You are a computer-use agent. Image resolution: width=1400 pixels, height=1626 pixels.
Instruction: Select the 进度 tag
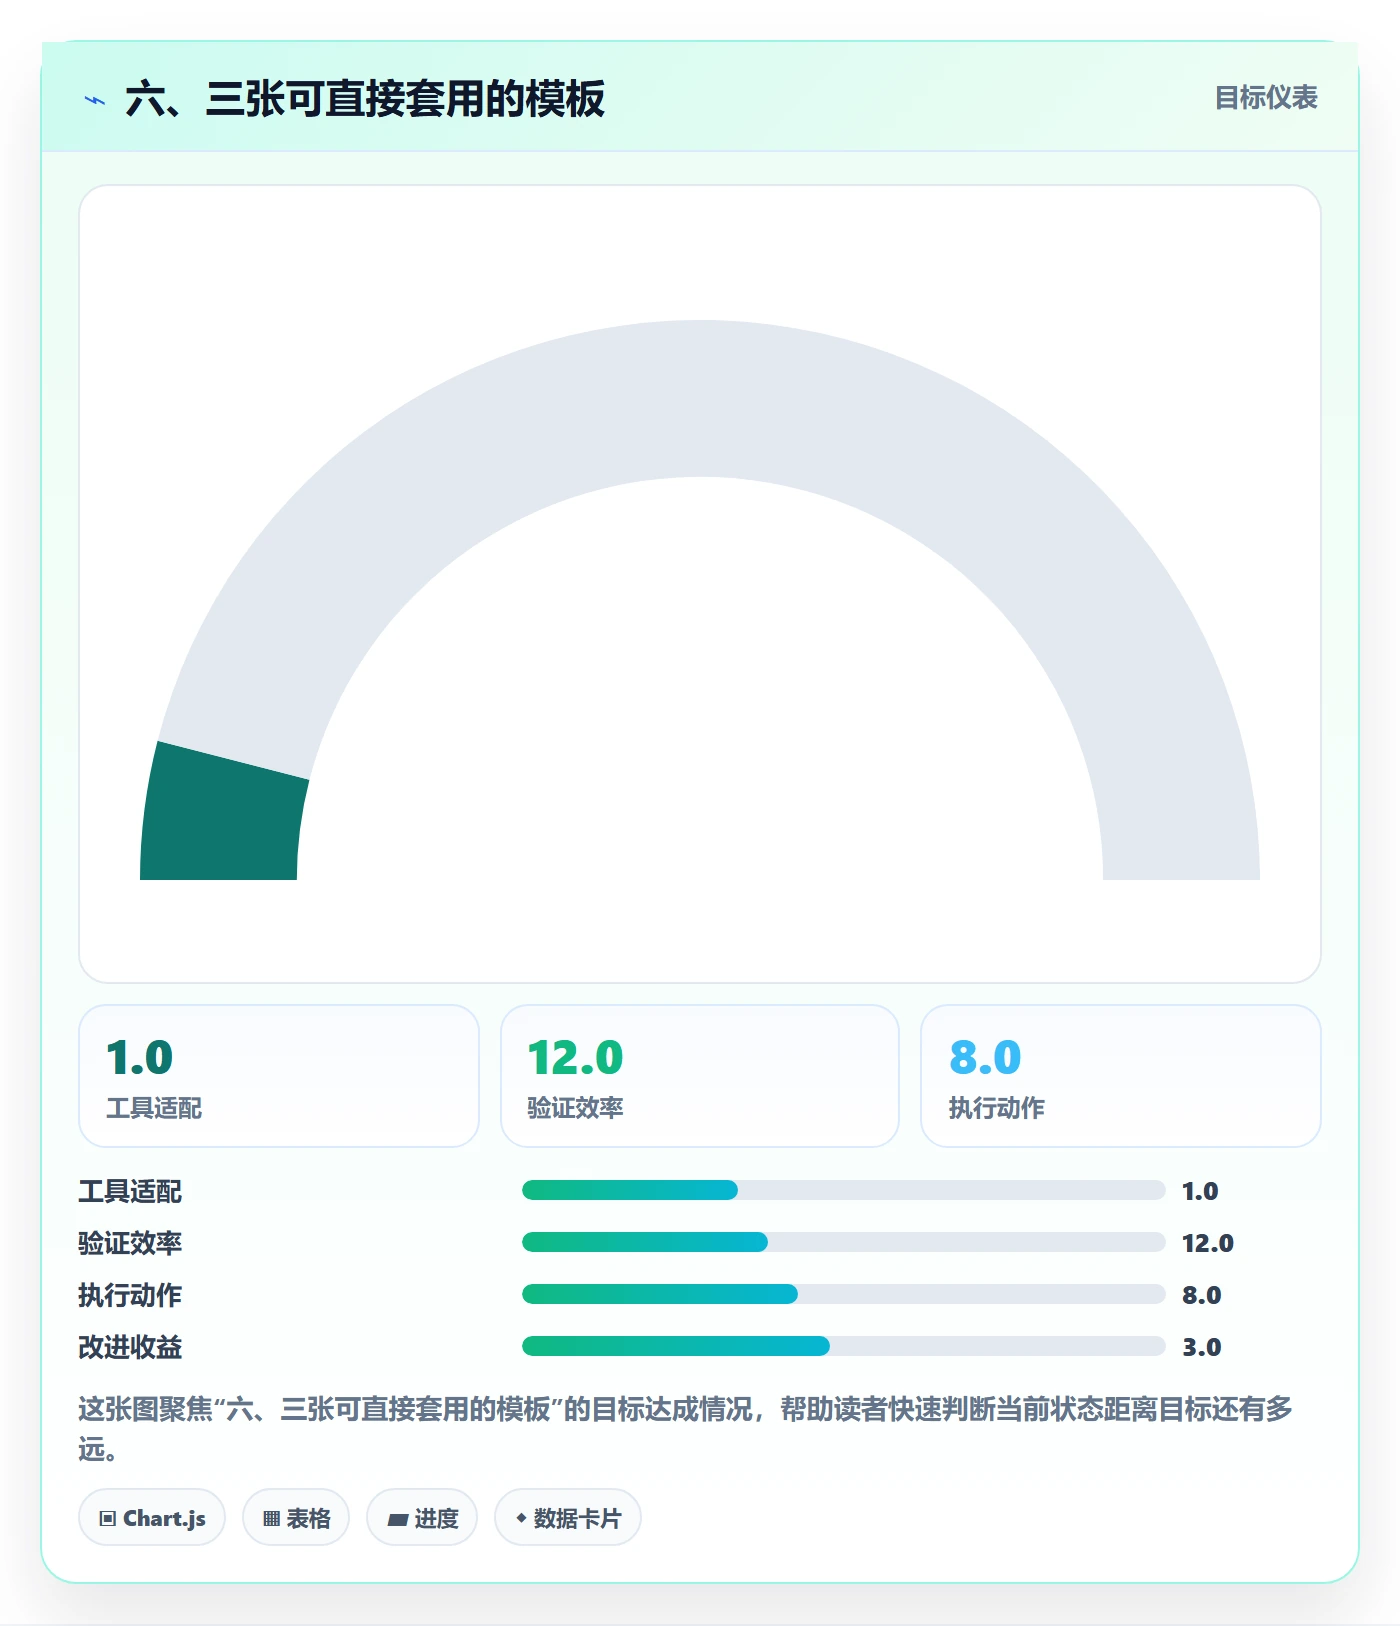tap(422, 1518)
